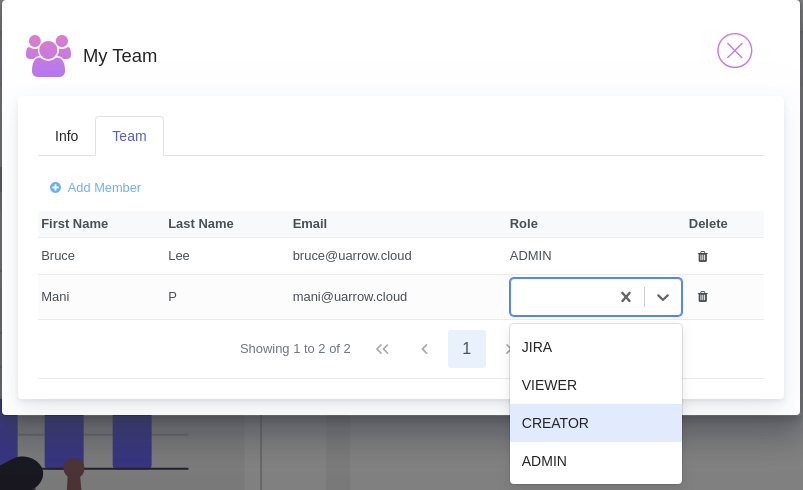Switch to the Info tab
803x490 pixels.
67,136
